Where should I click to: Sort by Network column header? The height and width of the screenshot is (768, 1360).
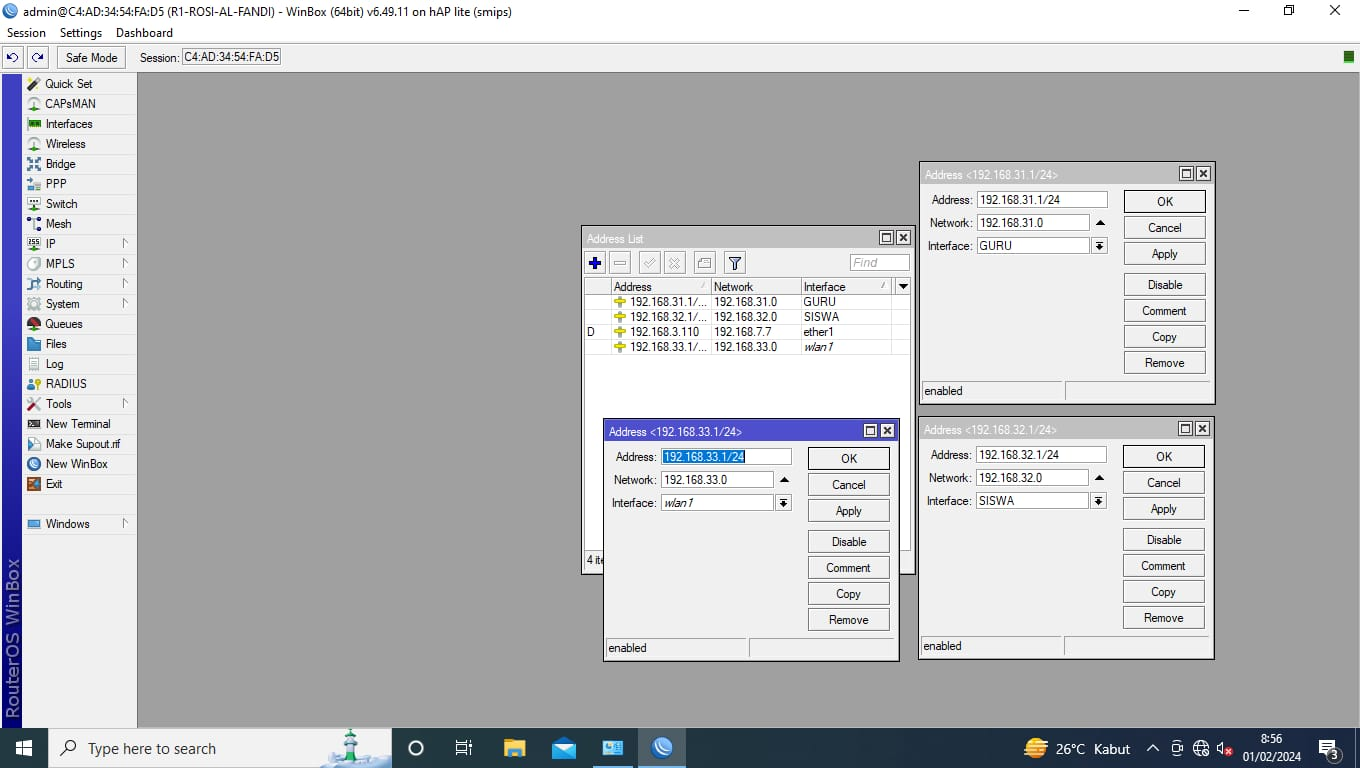pos(755,286)
